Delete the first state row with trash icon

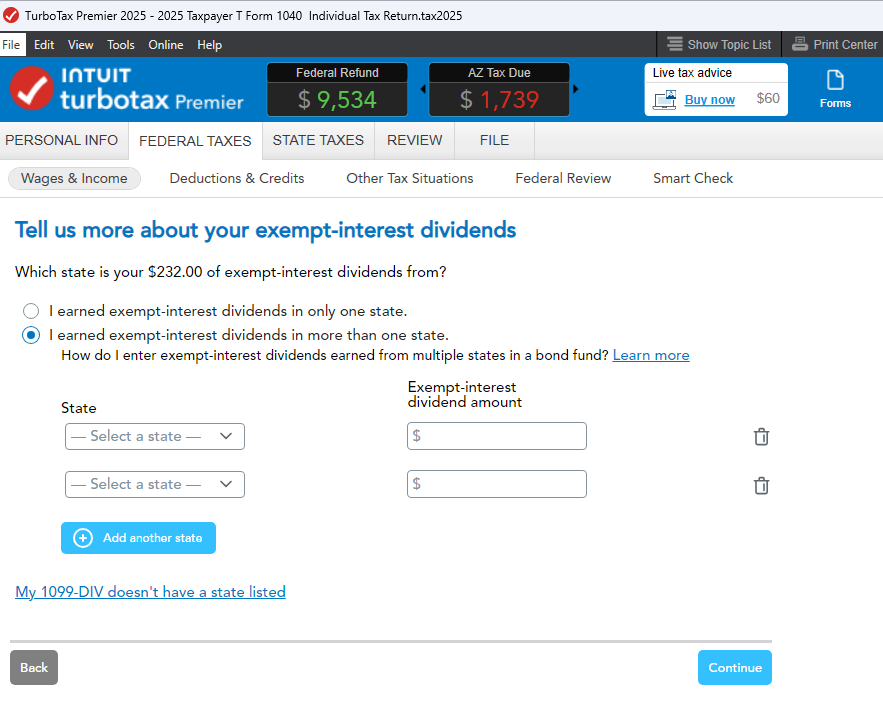pyautogui.click(x=761, y=437)
